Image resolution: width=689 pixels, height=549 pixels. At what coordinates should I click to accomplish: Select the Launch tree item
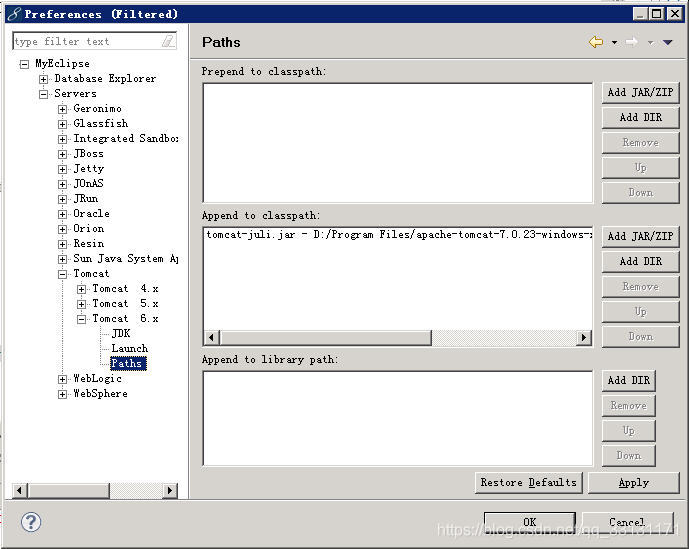click(x=130, y=348)
